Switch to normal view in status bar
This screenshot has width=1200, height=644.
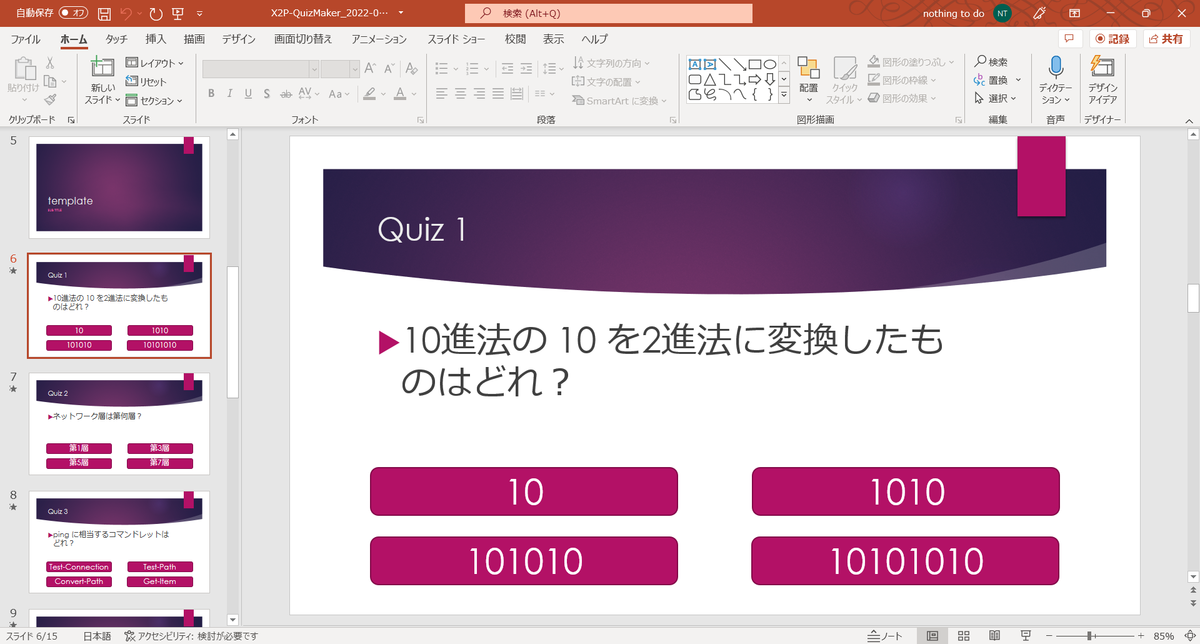(x=933, y=635)
